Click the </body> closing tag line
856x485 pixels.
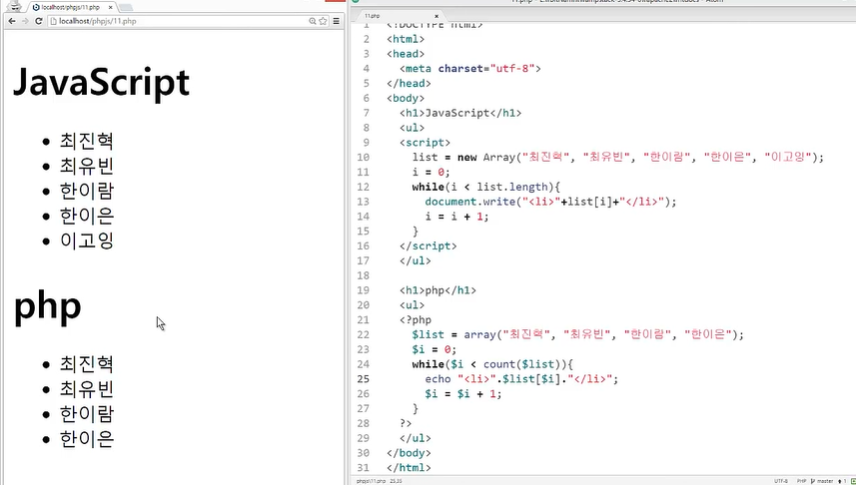click(409, 453)
